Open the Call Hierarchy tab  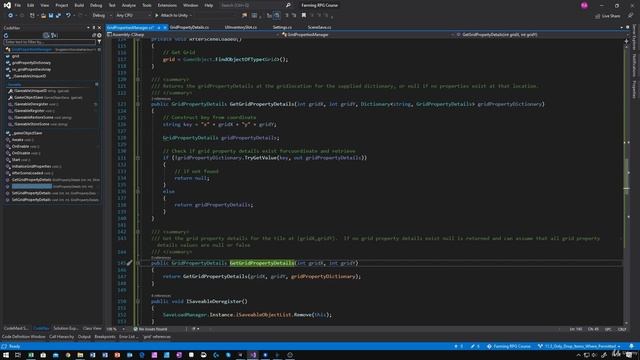(x=62, y=337)
